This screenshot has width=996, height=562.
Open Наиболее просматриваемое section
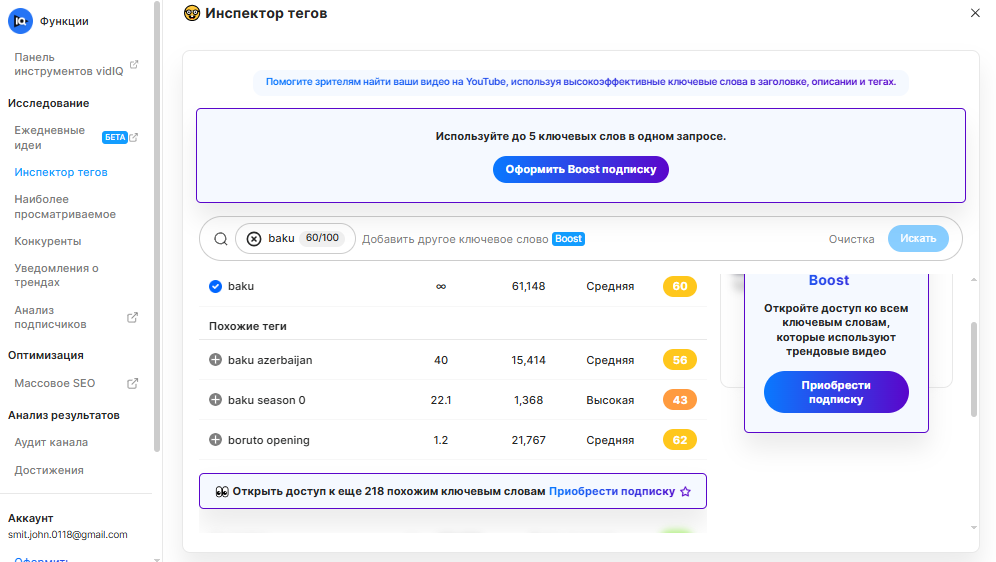pyautogui.click(x=65, y=207)
